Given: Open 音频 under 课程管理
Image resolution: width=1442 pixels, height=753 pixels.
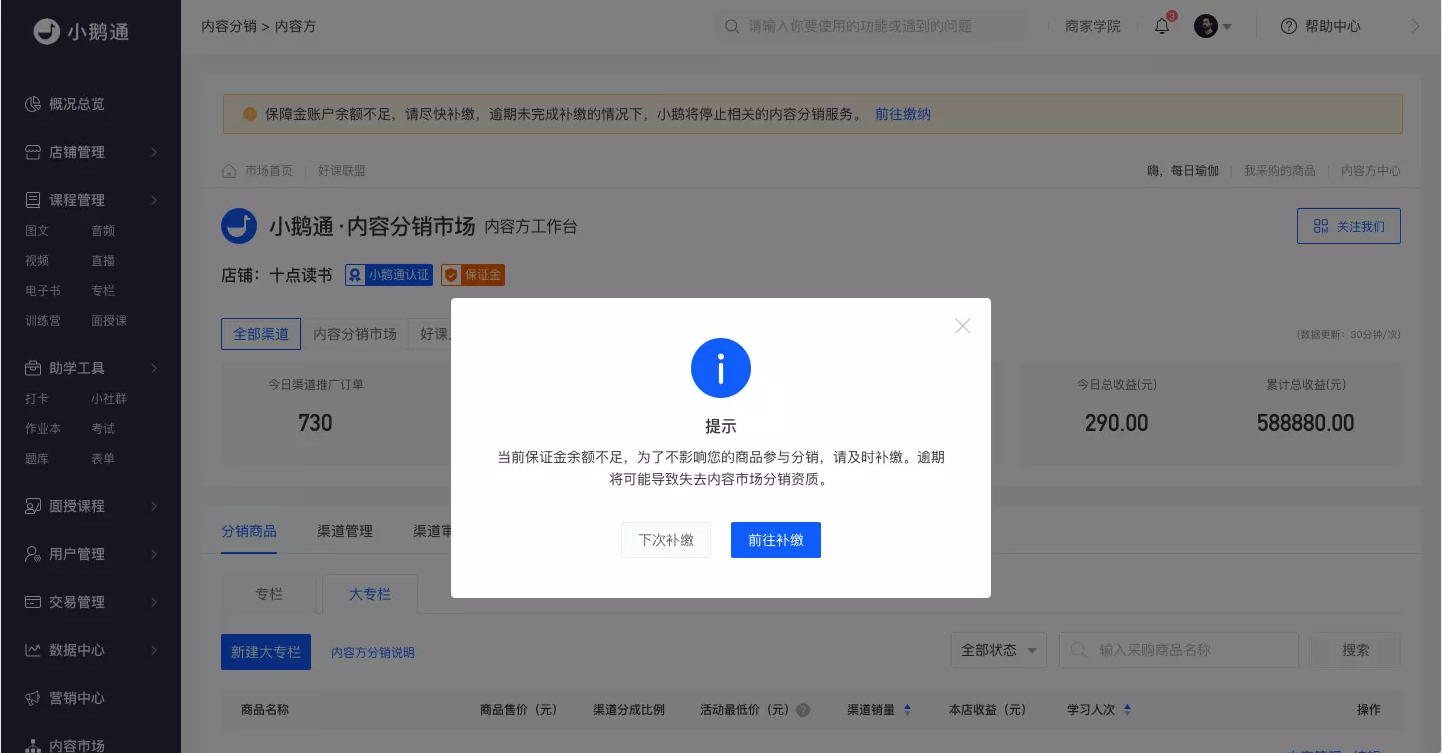Looking at the screenshot, I should coord(103,231).
